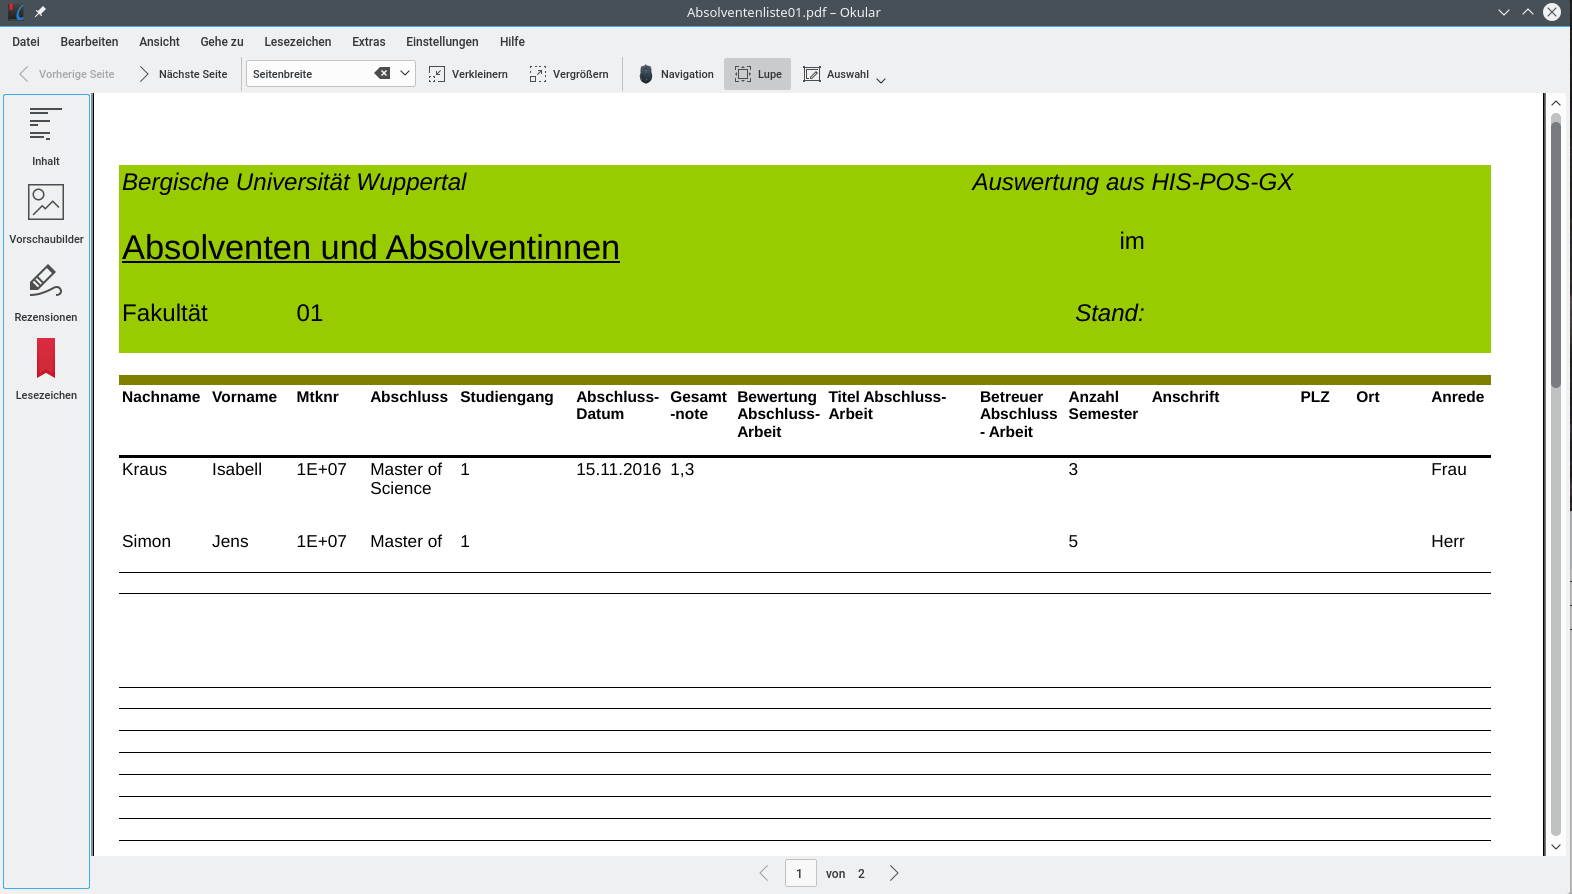Screen dimensions: 1572x894
Task: Click the salutation Herr
Action: coord(1448,542)
